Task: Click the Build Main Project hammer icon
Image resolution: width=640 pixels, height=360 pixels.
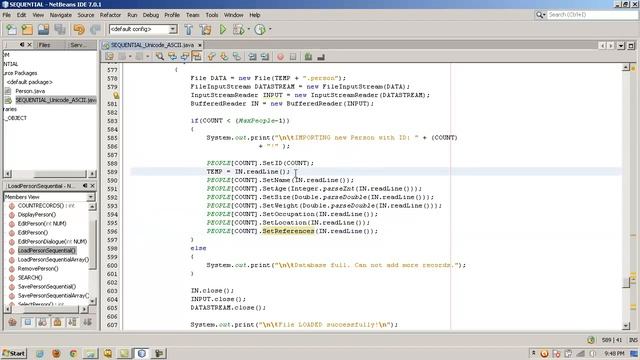Action: tap(189, 29)
